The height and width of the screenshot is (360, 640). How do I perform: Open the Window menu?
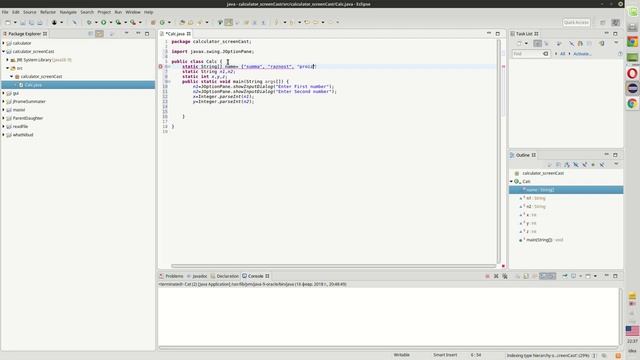133,12
